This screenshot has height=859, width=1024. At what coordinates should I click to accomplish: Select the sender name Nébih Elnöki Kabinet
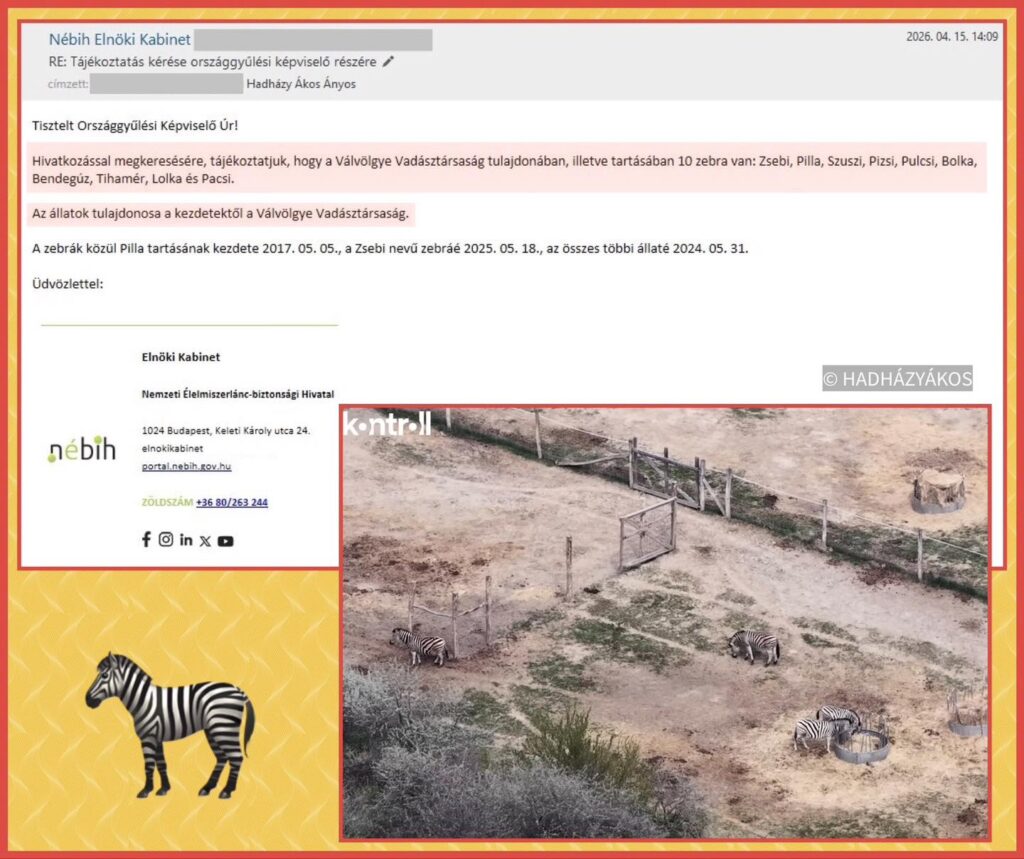coord(119,39)
